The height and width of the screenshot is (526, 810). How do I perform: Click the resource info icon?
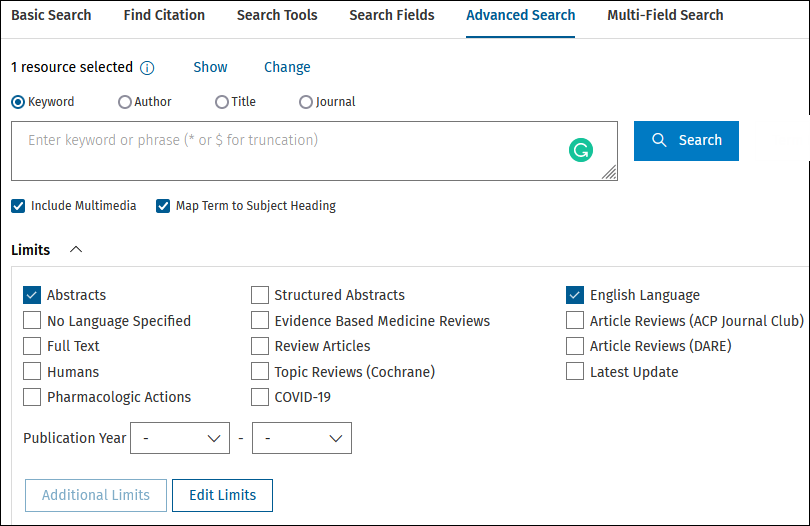point(147,68)
